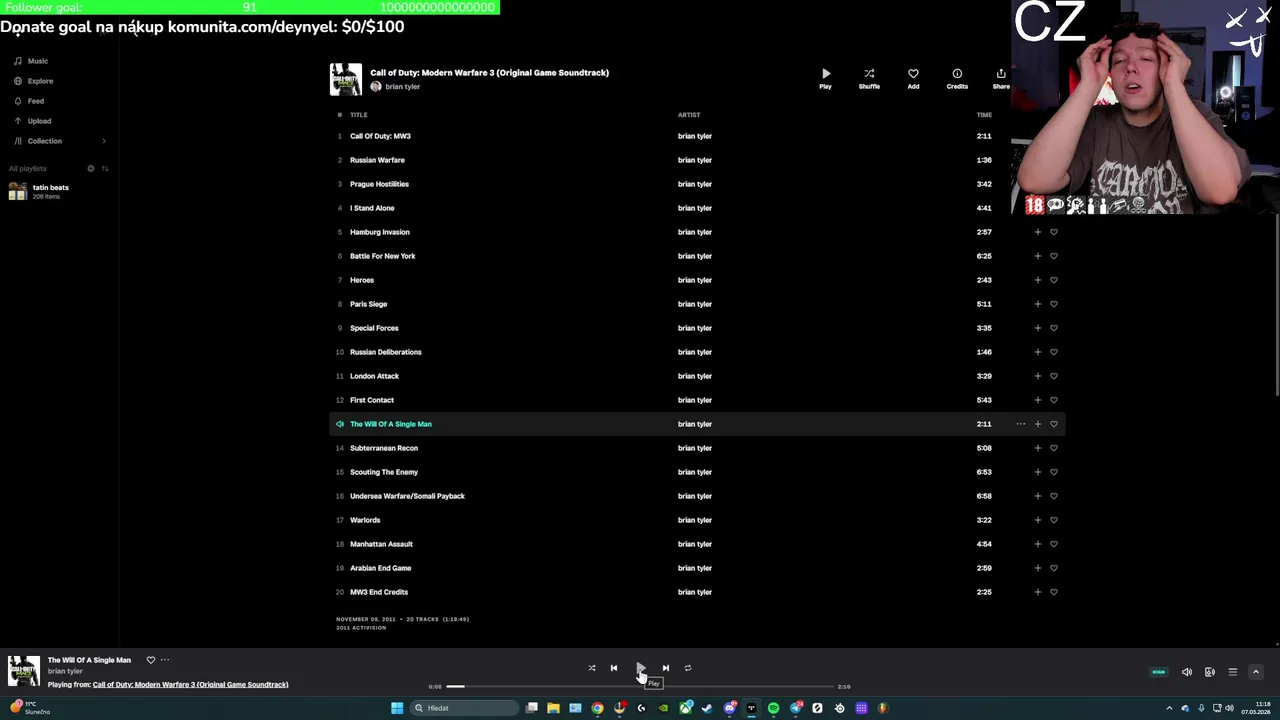Add Arabian End Game to a playlist
The height and width of the screenshot is (720, 1280).
[x=1037, y=568]
